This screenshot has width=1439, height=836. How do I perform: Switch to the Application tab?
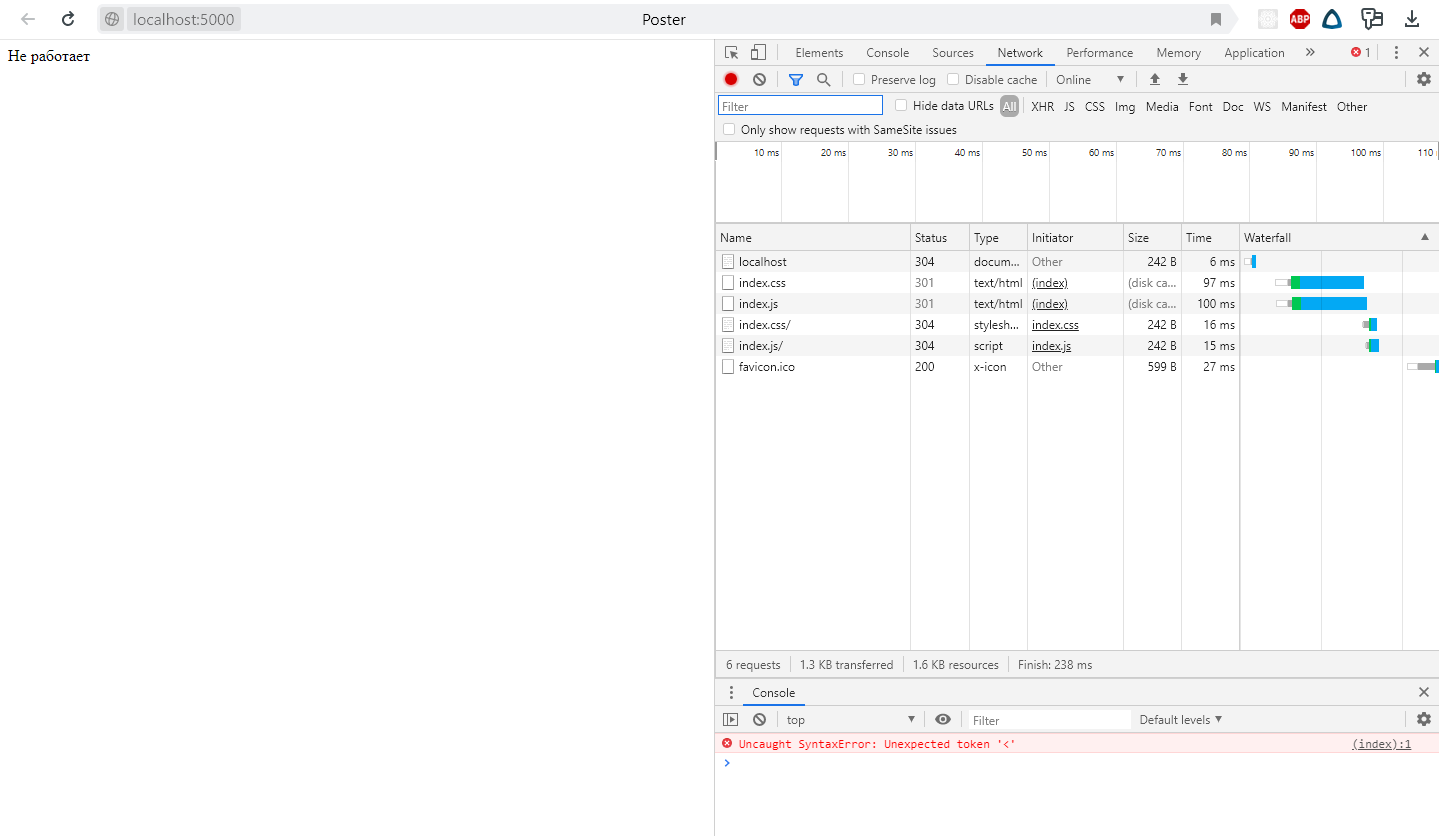[1254, 53]
